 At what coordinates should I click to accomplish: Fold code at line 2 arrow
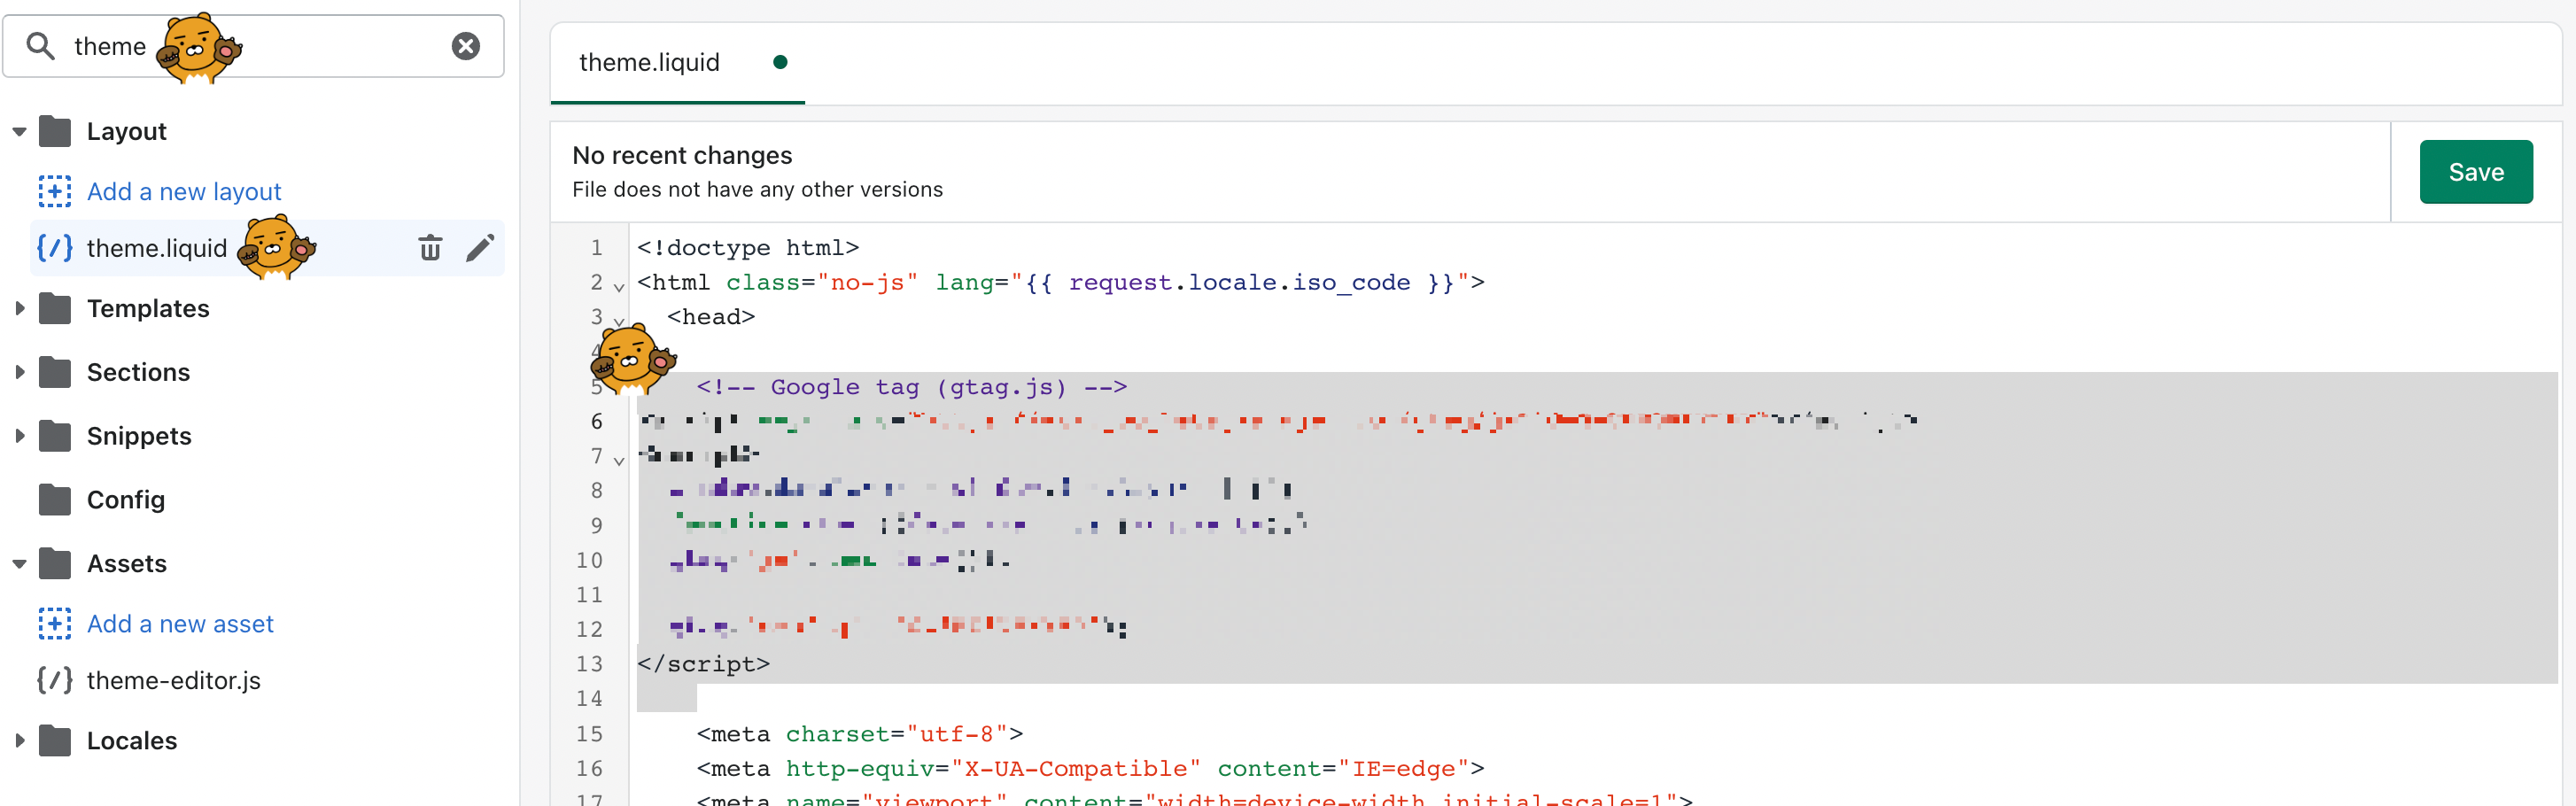point(619,288)
